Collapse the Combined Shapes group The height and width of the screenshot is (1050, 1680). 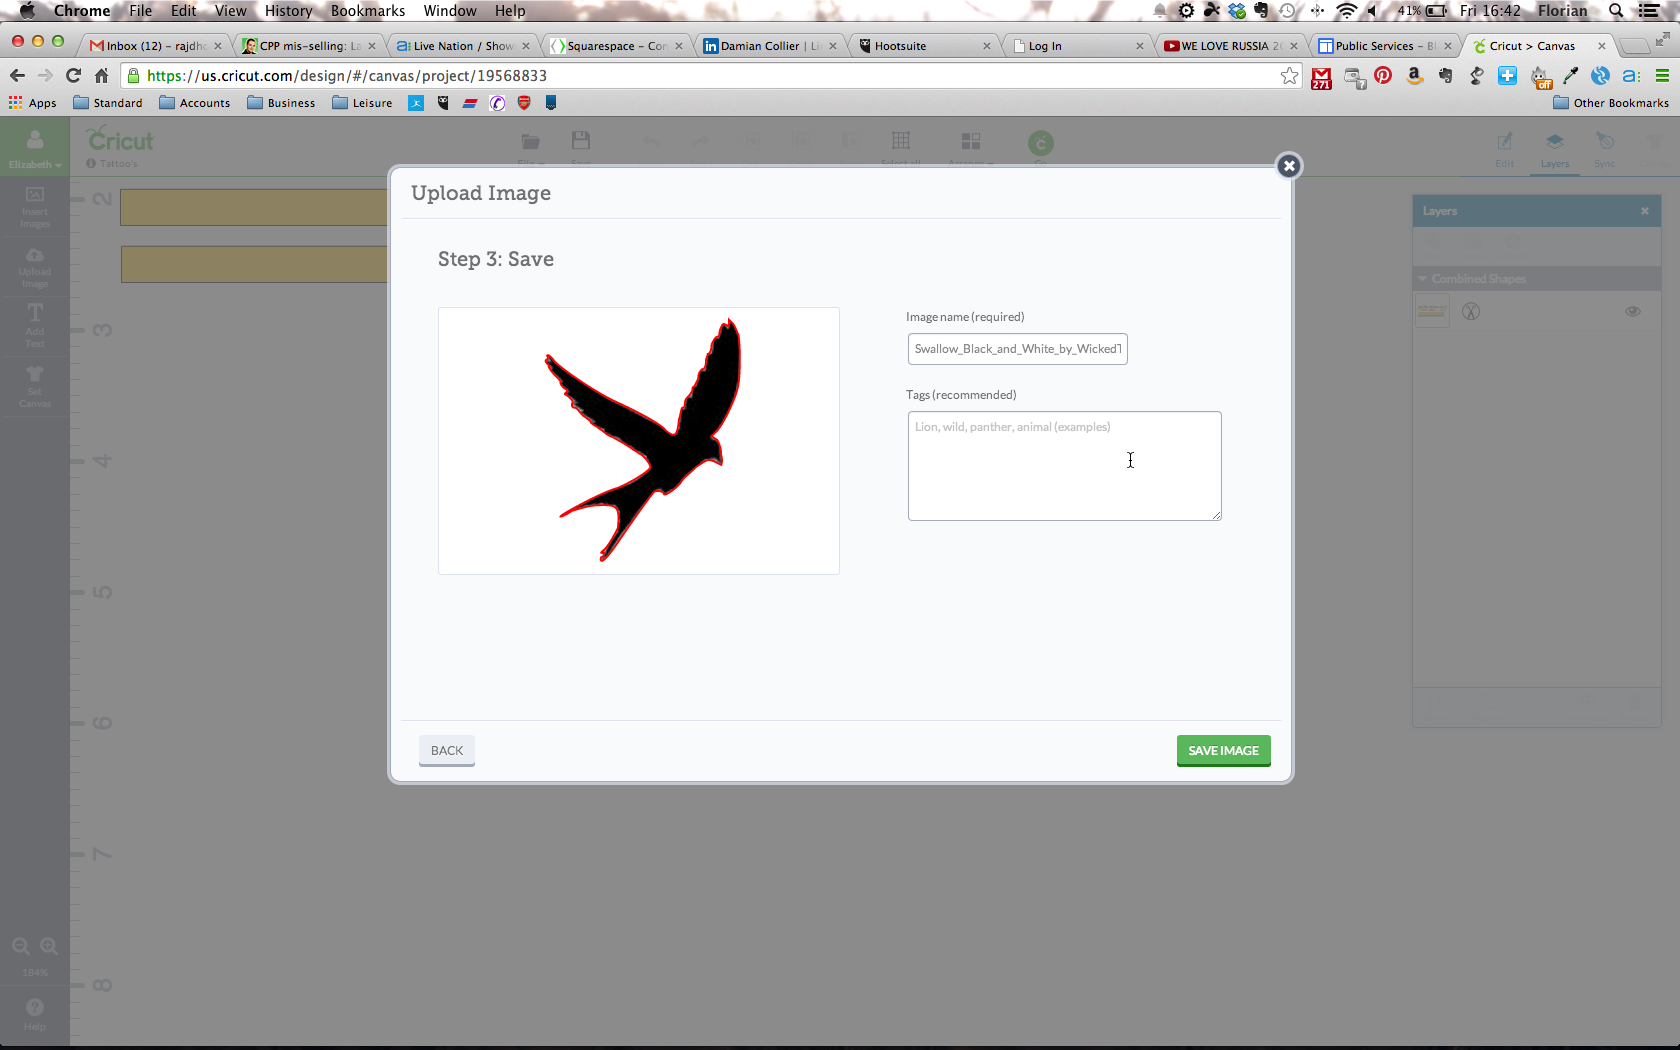[x=1423, y=279]
